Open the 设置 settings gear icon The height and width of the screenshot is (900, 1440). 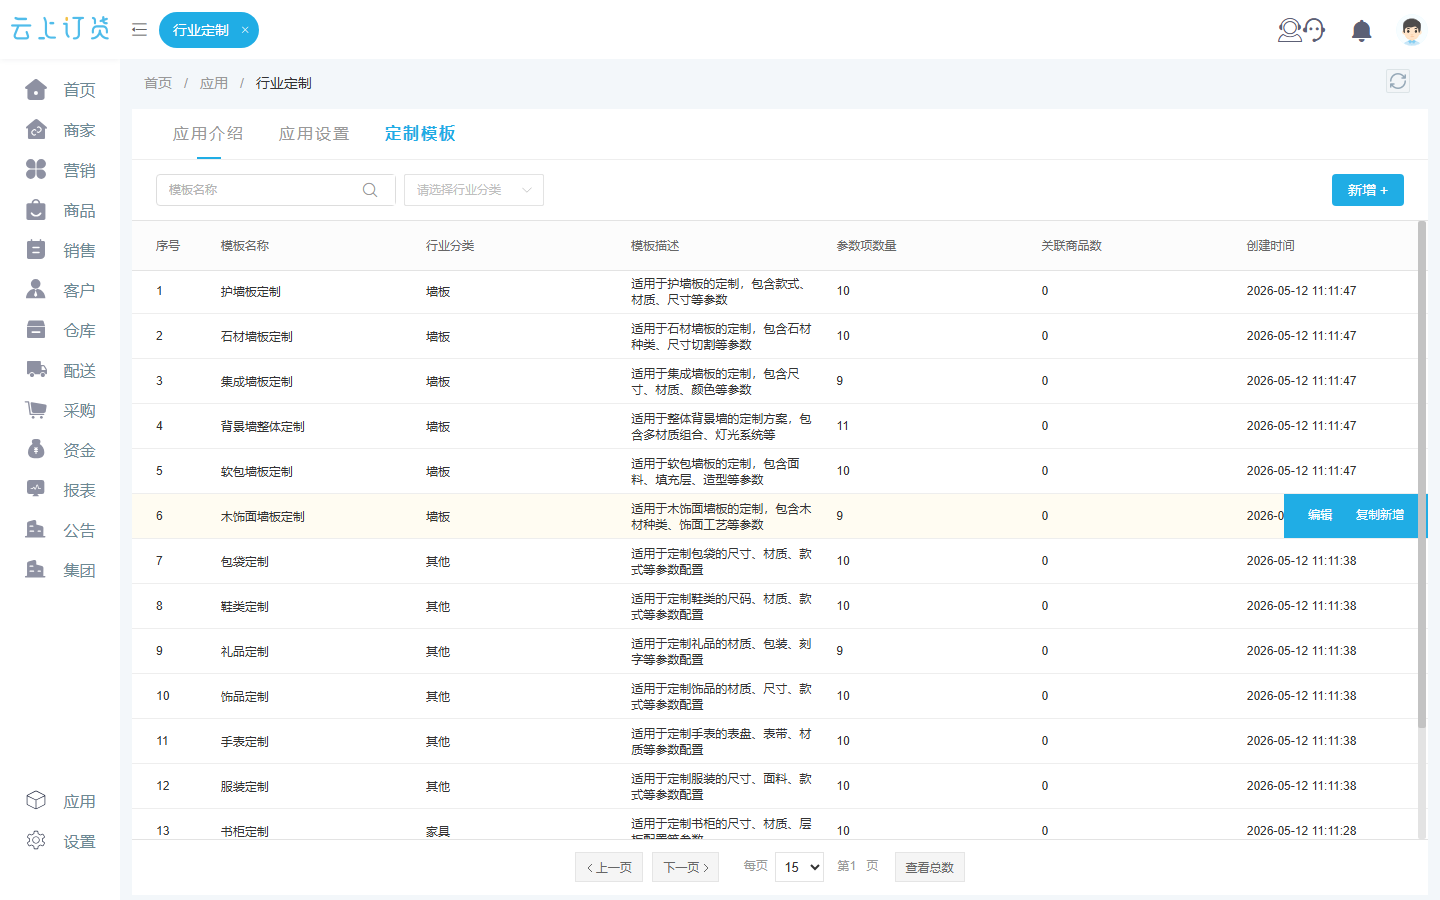[x=36, y=841]
